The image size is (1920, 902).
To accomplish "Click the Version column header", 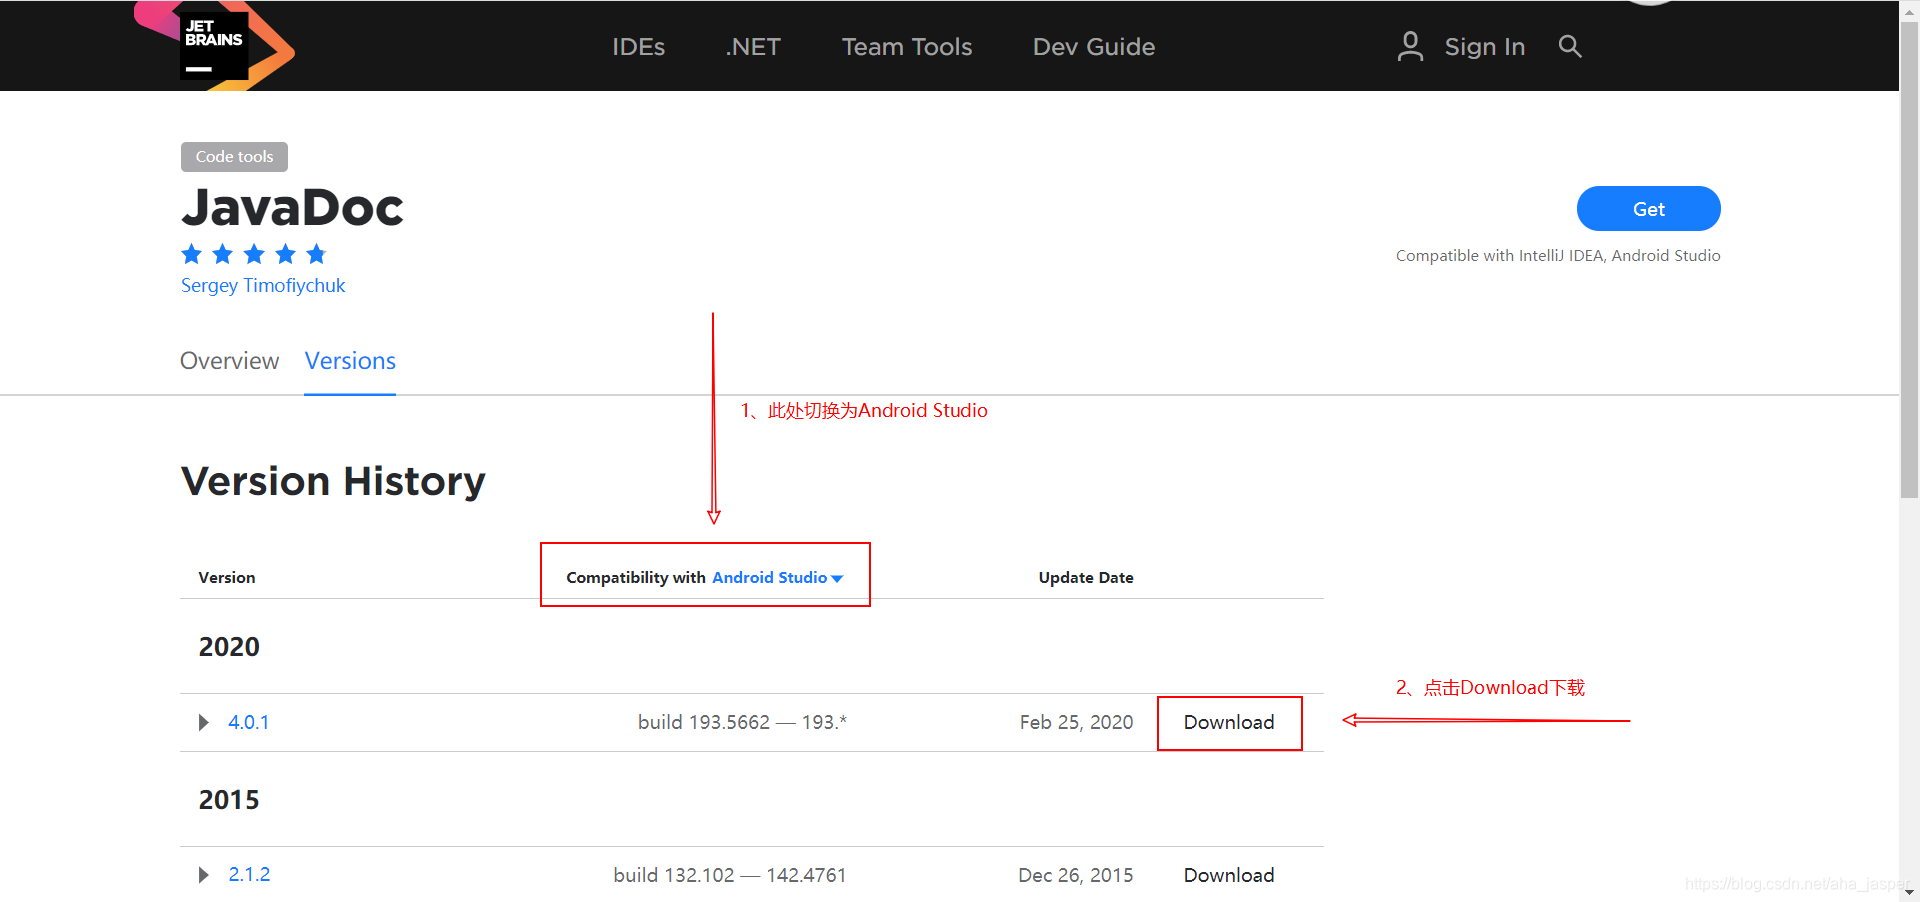I will (x=227, y=578).
